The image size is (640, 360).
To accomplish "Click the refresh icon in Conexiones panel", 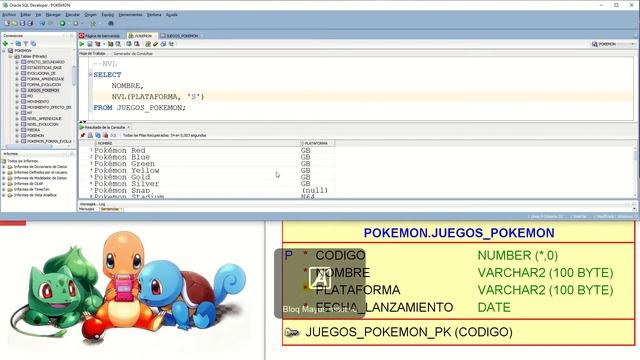I will click(x=18, y=44).
